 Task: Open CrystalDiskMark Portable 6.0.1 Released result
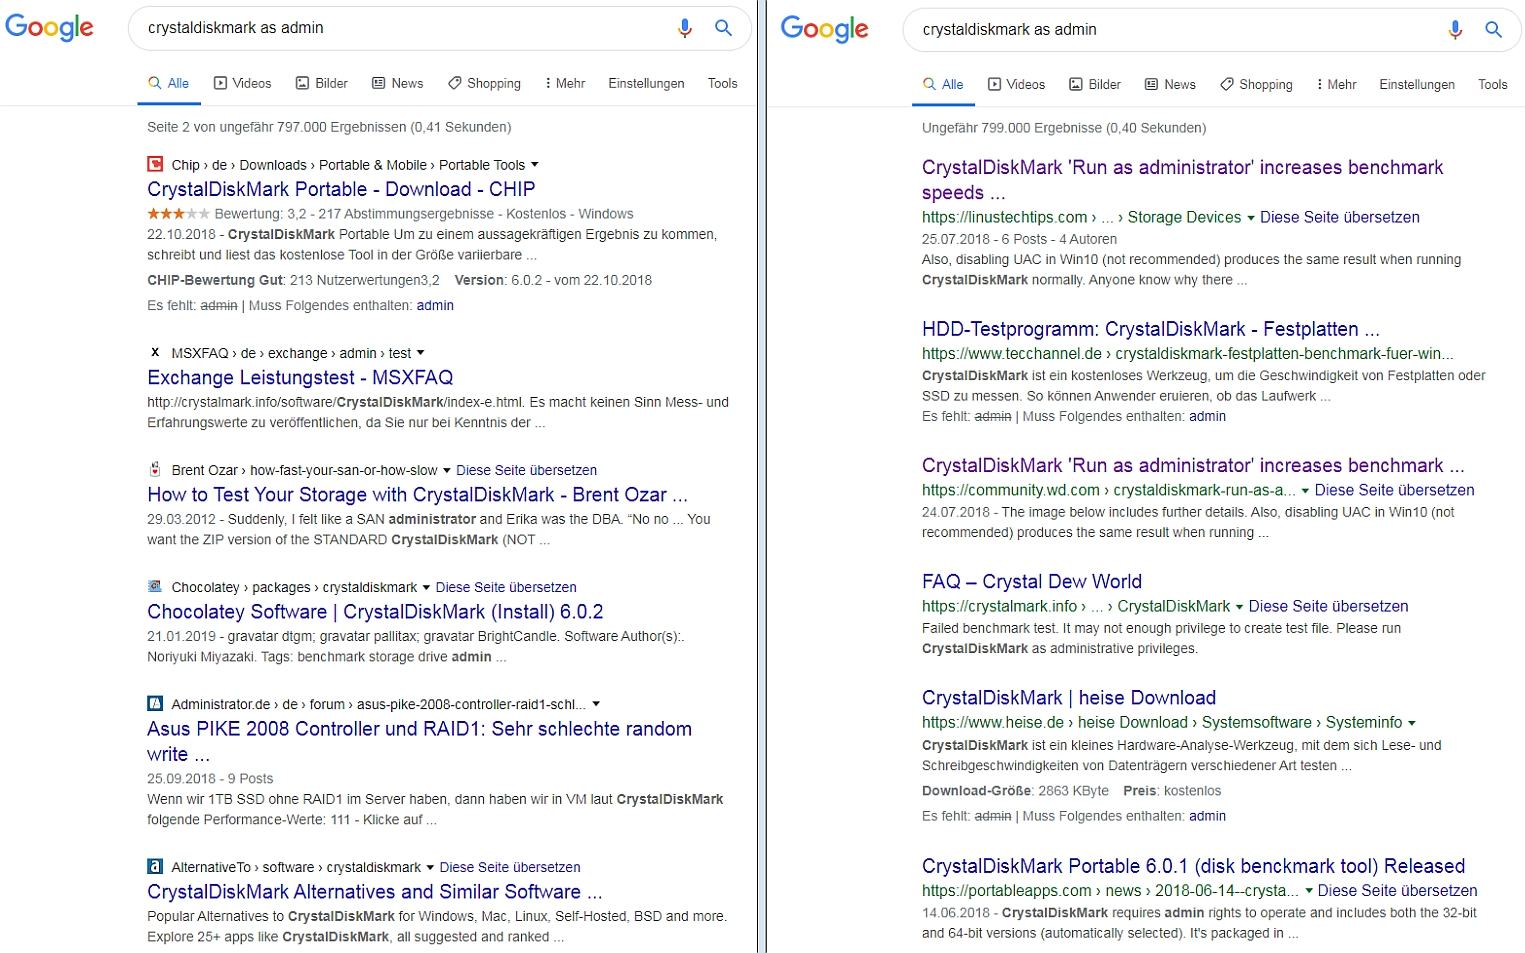1193,865
